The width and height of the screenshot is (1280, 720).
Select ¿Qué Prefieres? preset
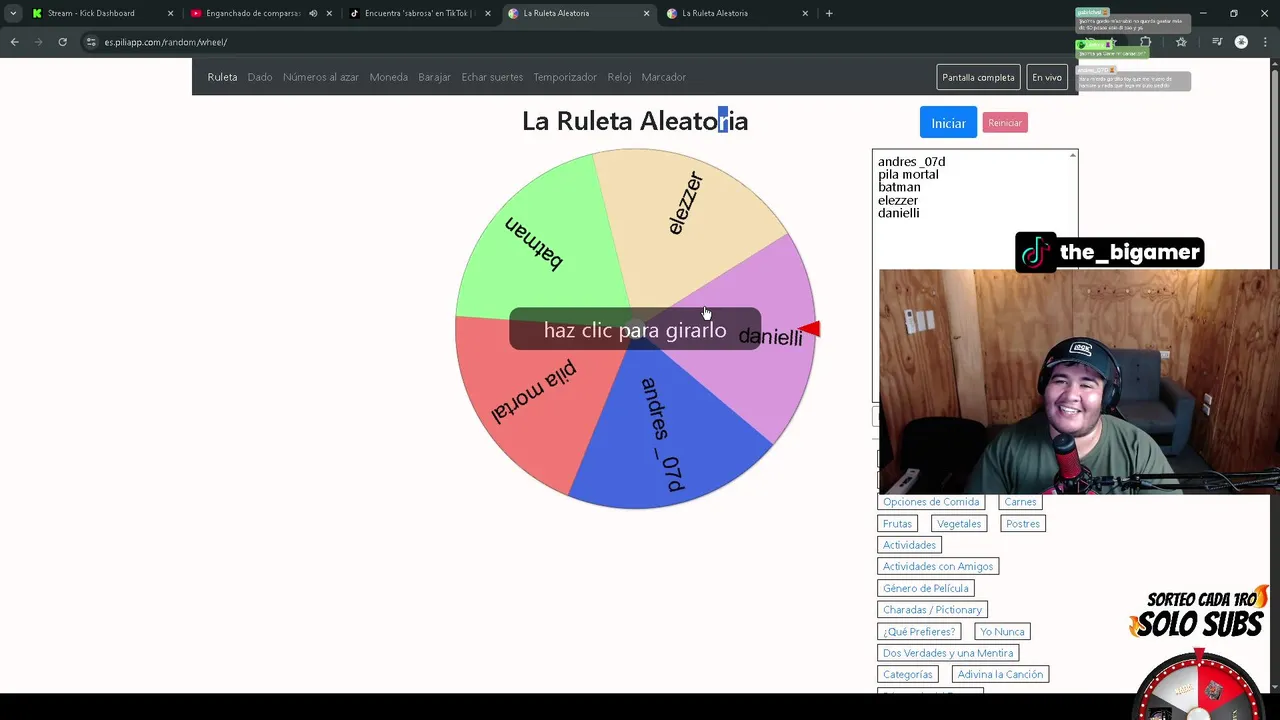(919, 632)
